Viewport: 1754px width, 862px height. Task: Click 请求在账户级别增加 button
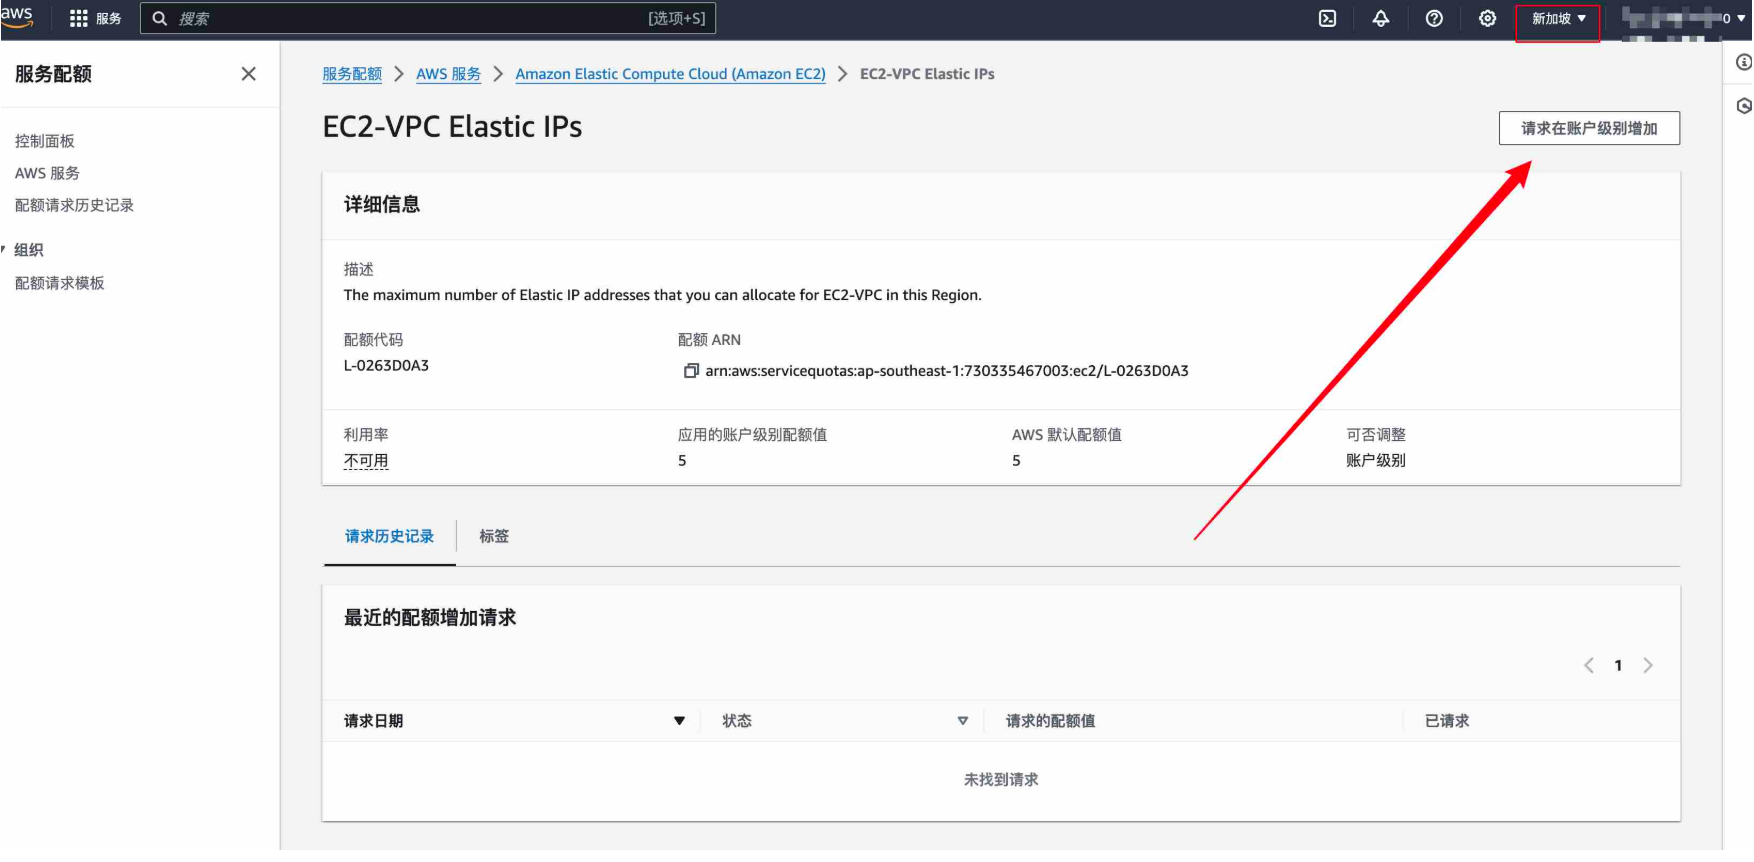(x=1589, y=128)
